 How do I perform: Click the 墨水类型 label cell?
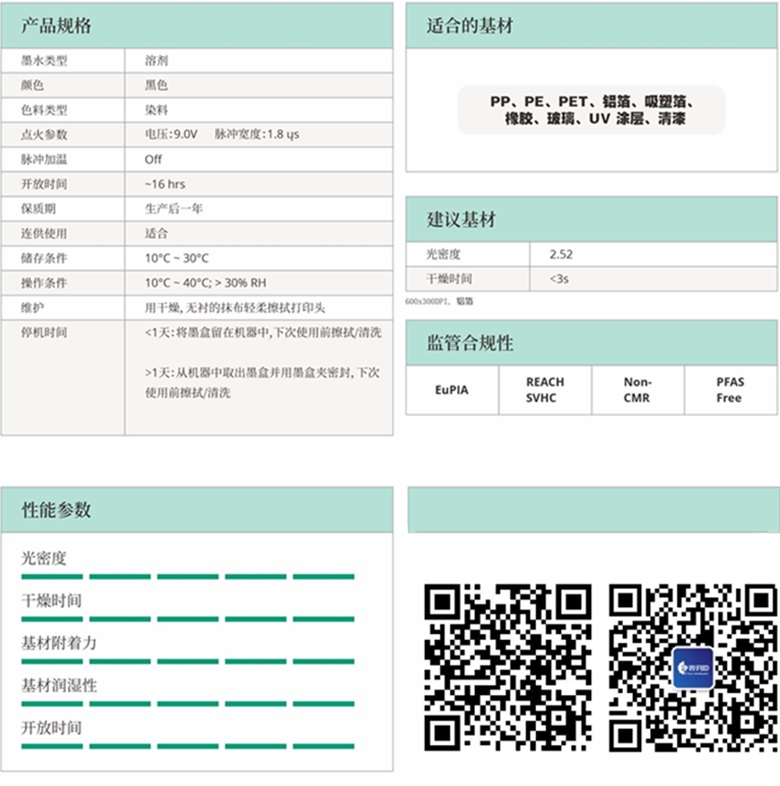[x=63, y=61]
